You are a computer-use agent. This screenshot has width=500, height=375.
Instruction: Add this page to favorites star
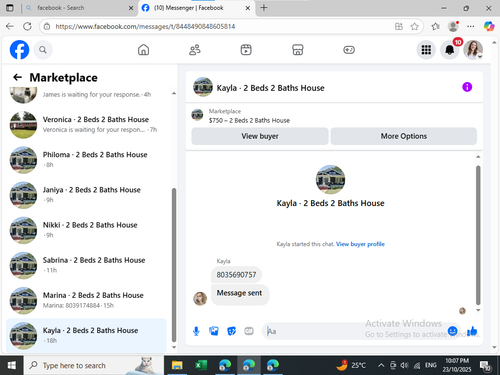click(414, 26)
